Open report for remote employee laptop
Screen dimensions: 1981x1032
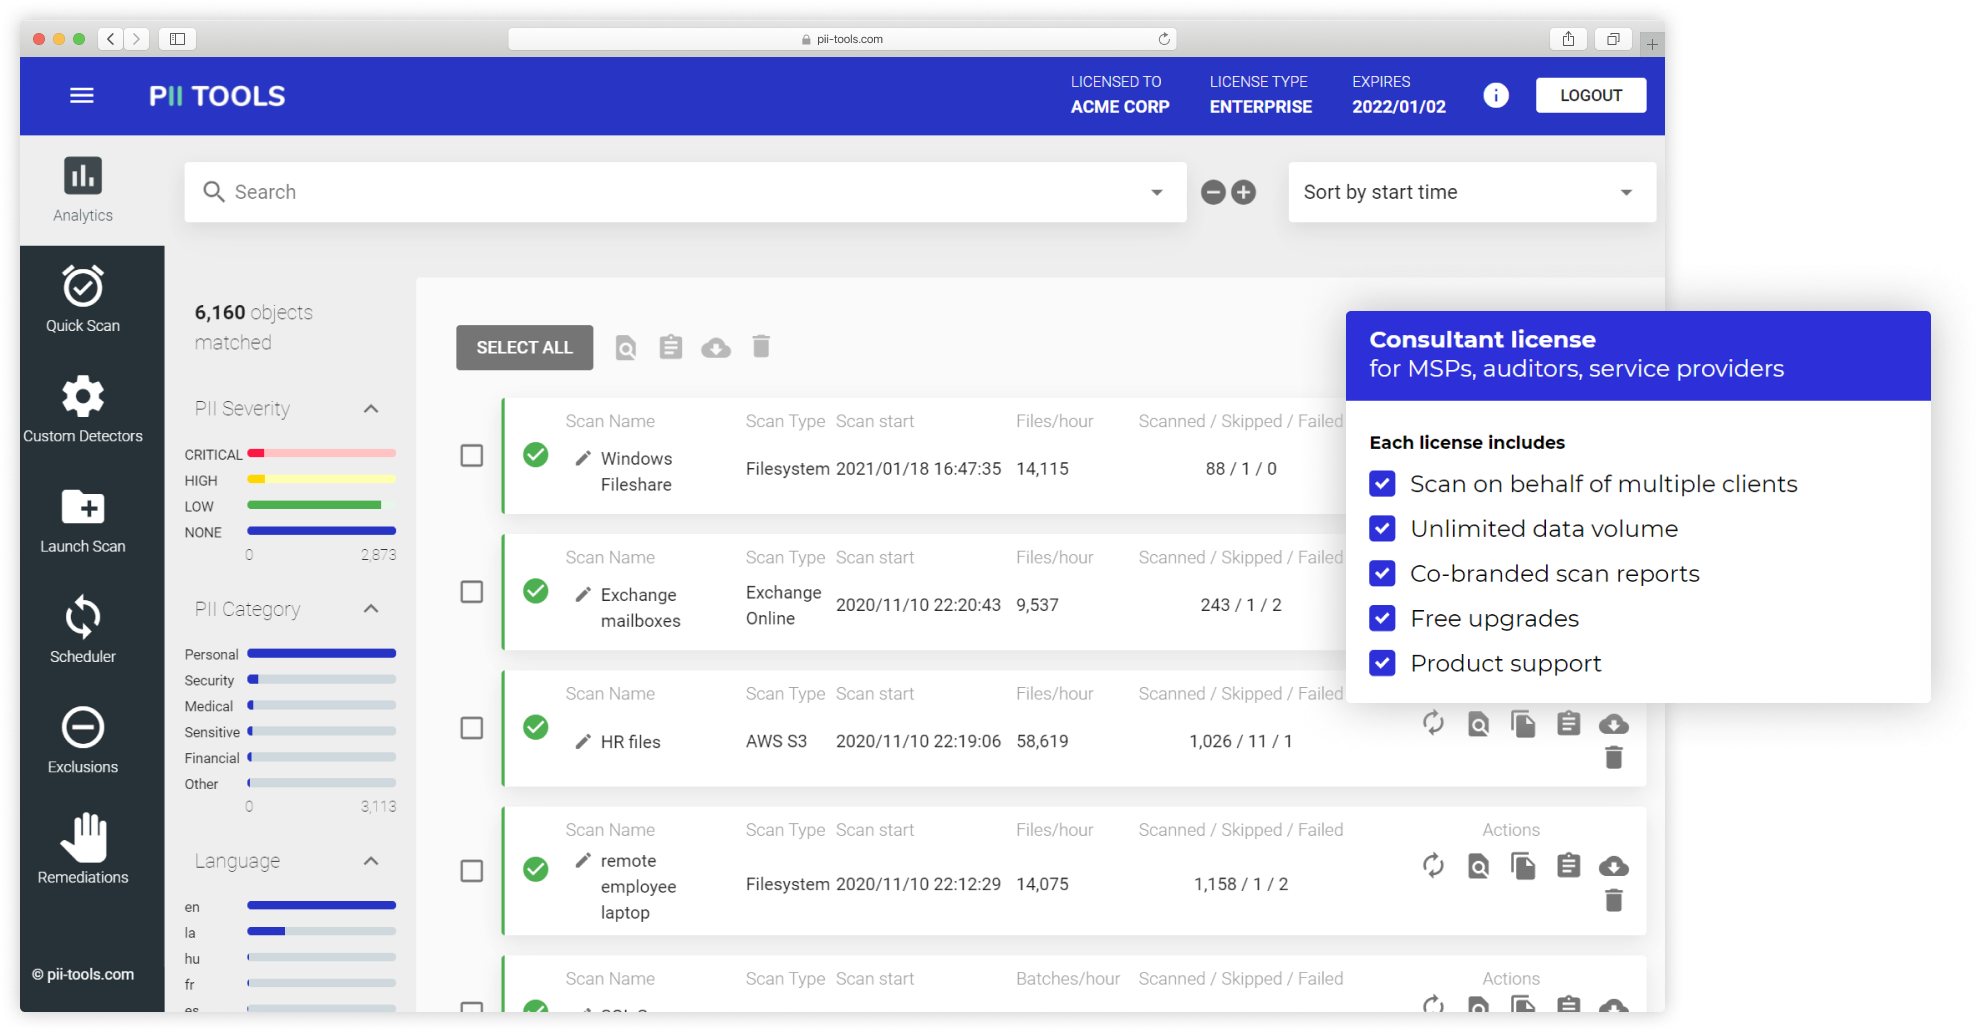click(1568, 866)
